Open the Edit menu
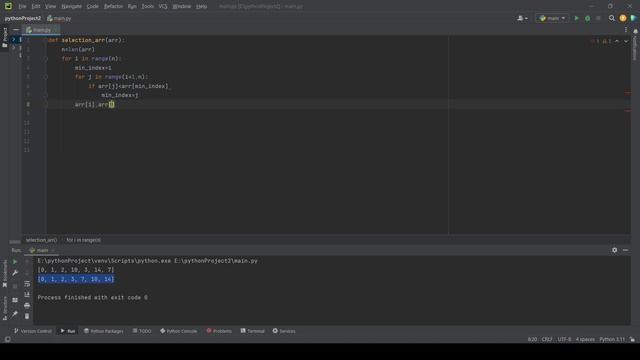 36,7
